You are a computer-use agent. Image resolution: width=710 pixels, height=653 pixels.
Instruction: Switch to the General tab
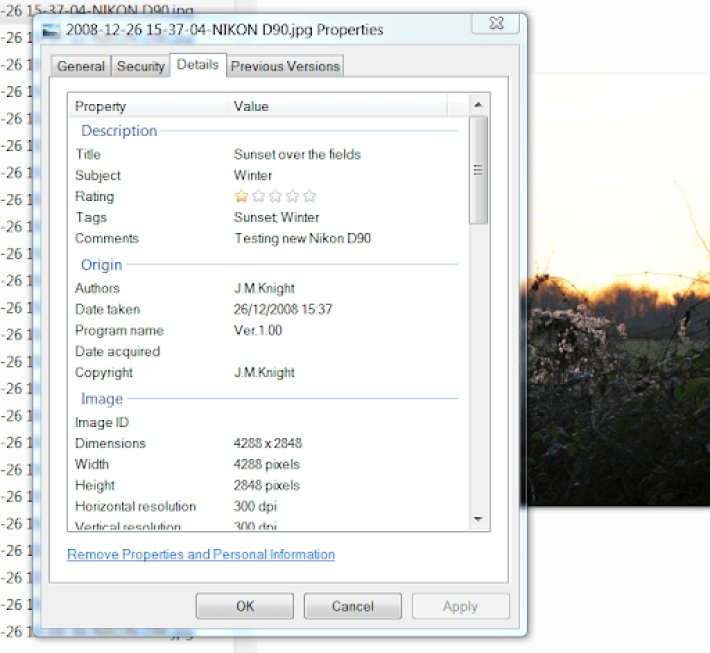(x=81, y=66)
